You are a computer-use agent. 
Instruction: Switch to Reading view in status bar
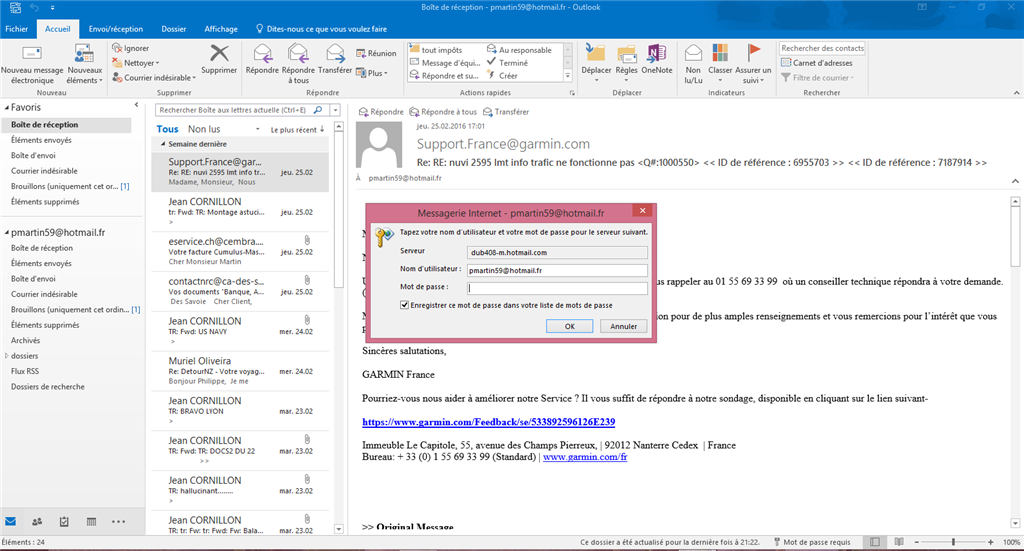click(x=899, y=542)
